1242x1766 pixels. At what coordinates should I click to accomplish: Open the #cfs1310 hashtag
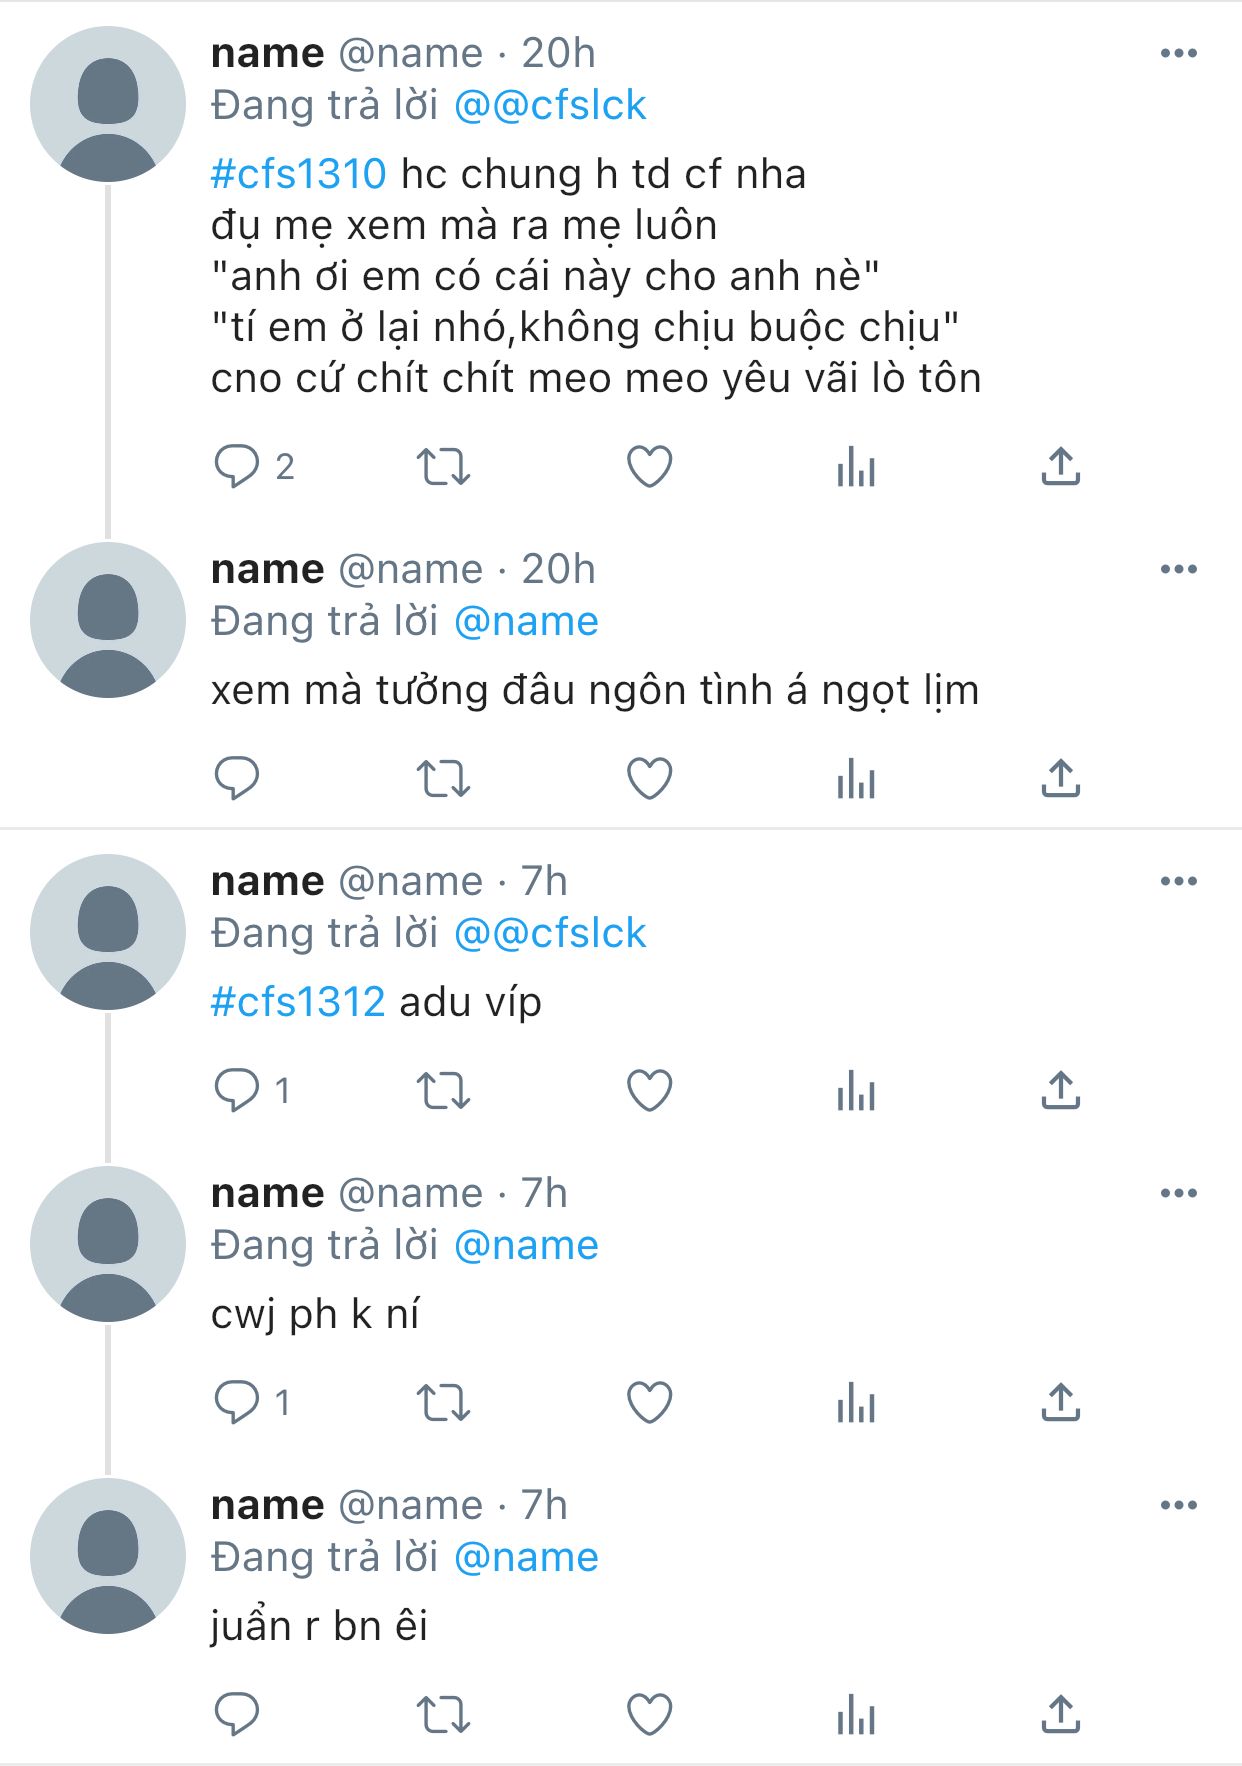coord(298,174)
